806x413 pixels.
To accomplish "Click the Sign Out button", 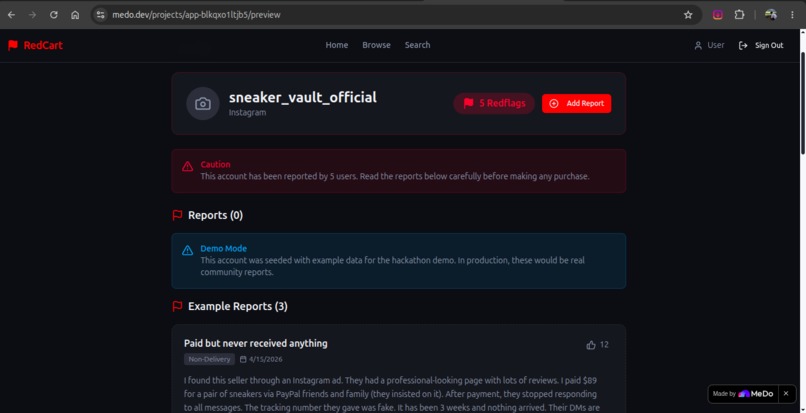I will click(761, 45).
